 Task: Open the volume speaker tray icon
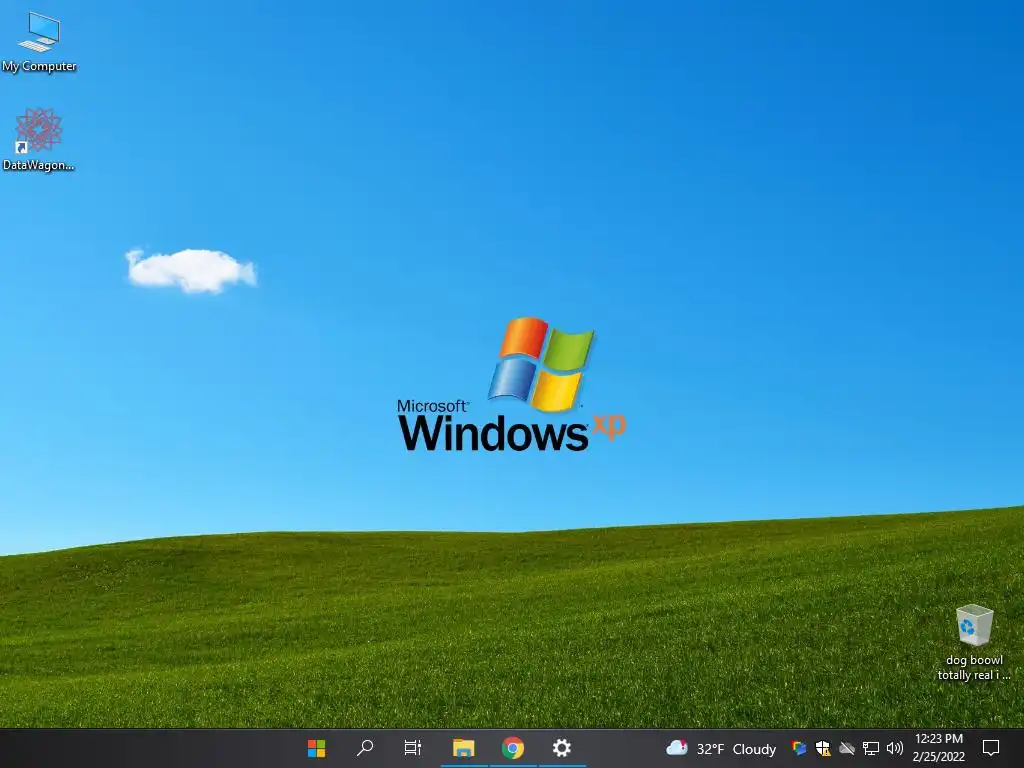[895, 748]
